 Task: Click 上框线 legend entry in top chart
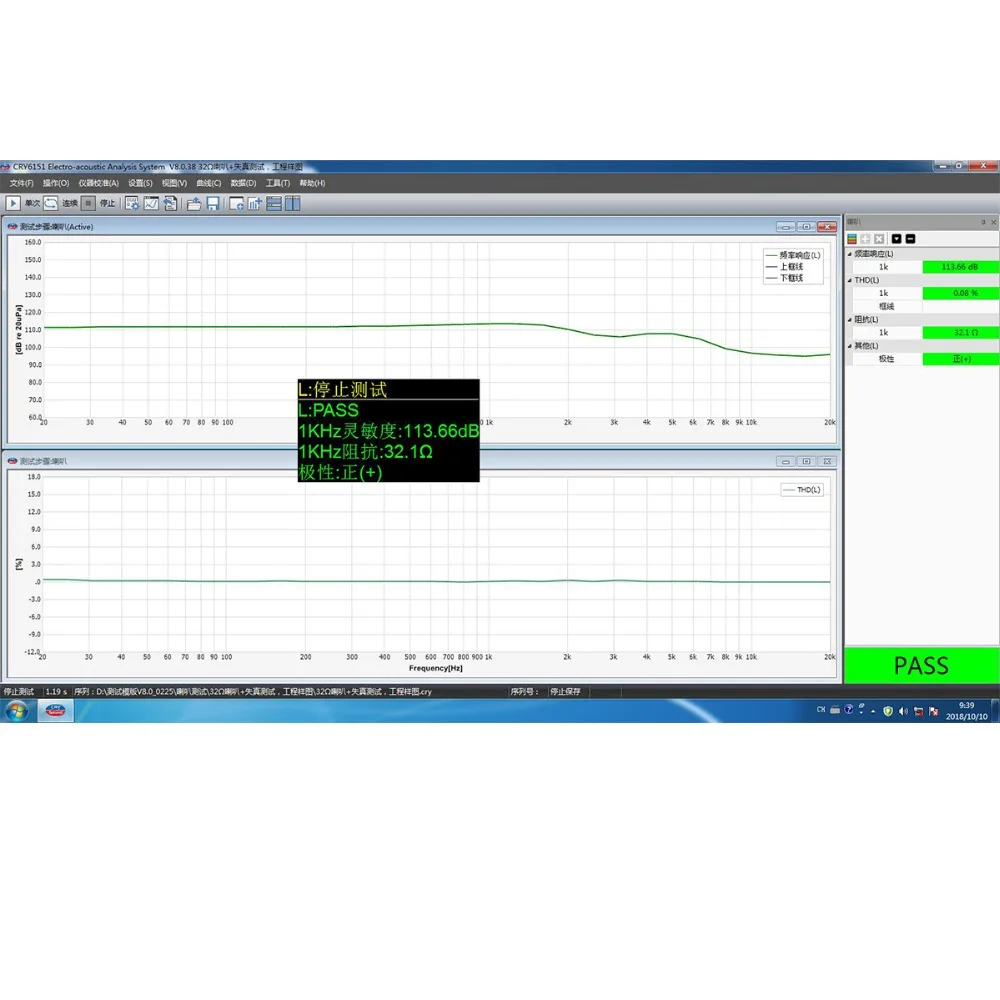[784, 267]
